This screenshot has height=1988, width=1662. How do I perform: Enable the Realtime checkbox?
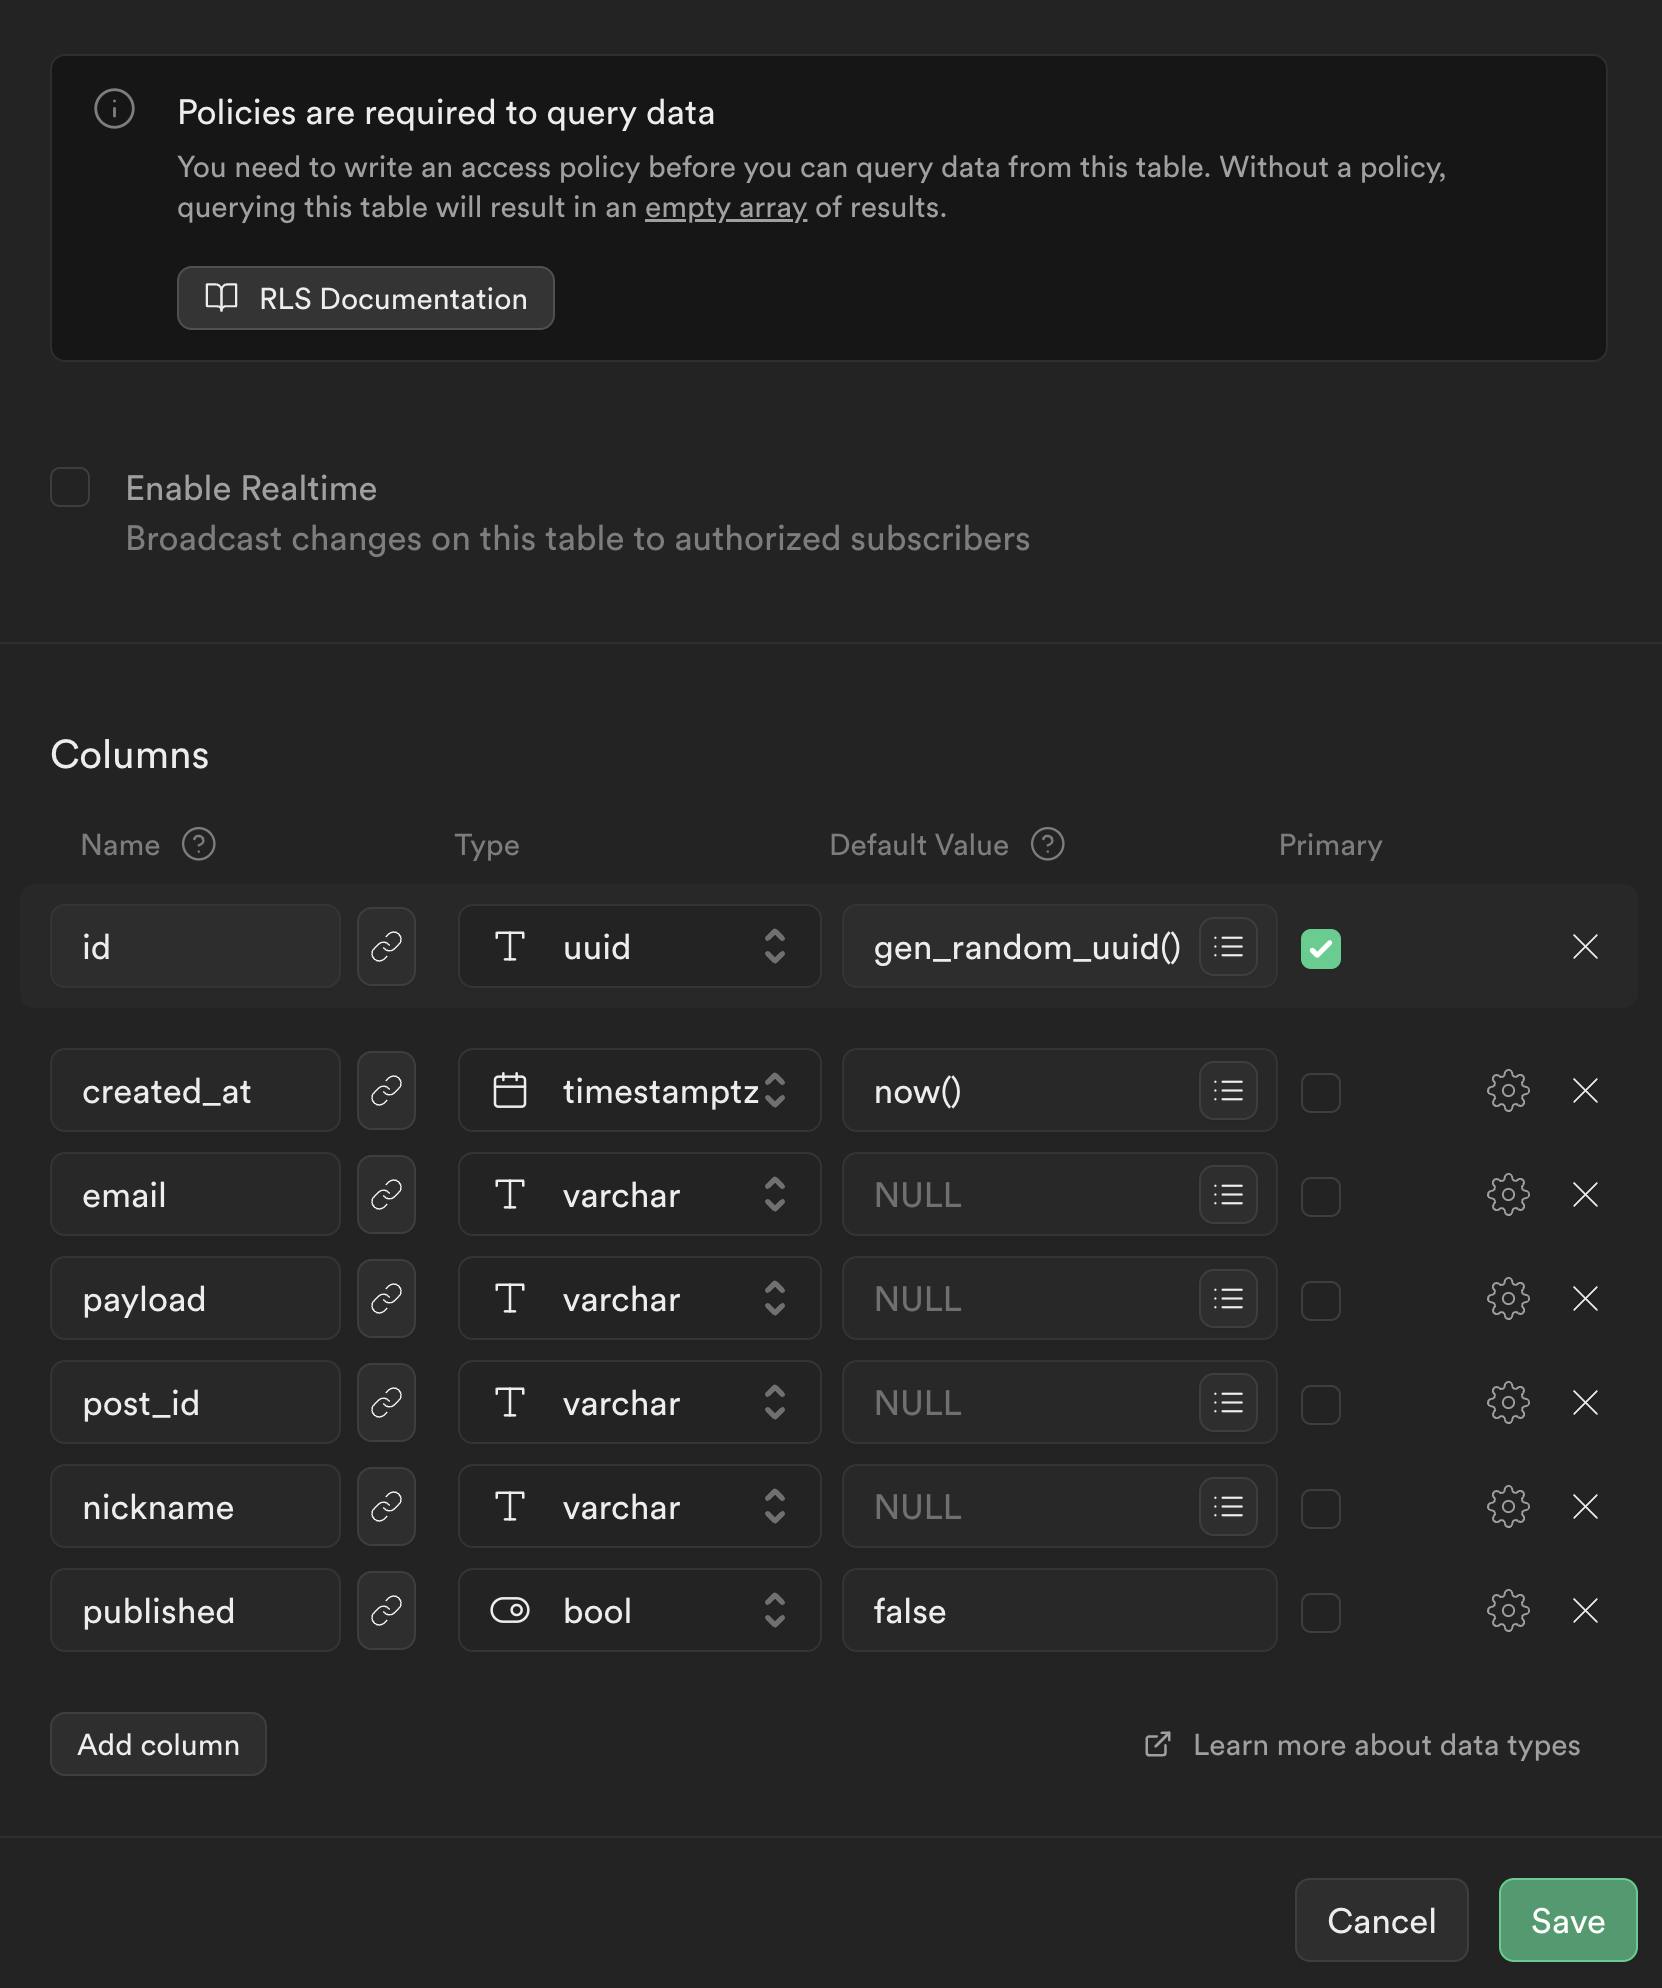pos(70,487)
